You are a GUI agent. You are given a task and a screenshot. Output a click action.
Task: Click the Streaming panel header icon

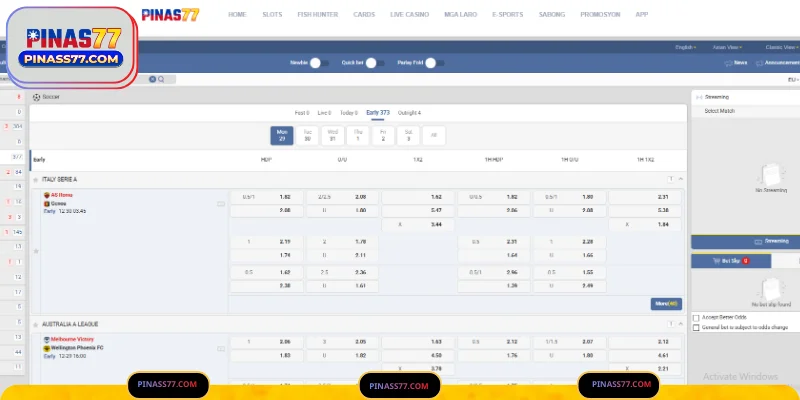pos(699,97)
